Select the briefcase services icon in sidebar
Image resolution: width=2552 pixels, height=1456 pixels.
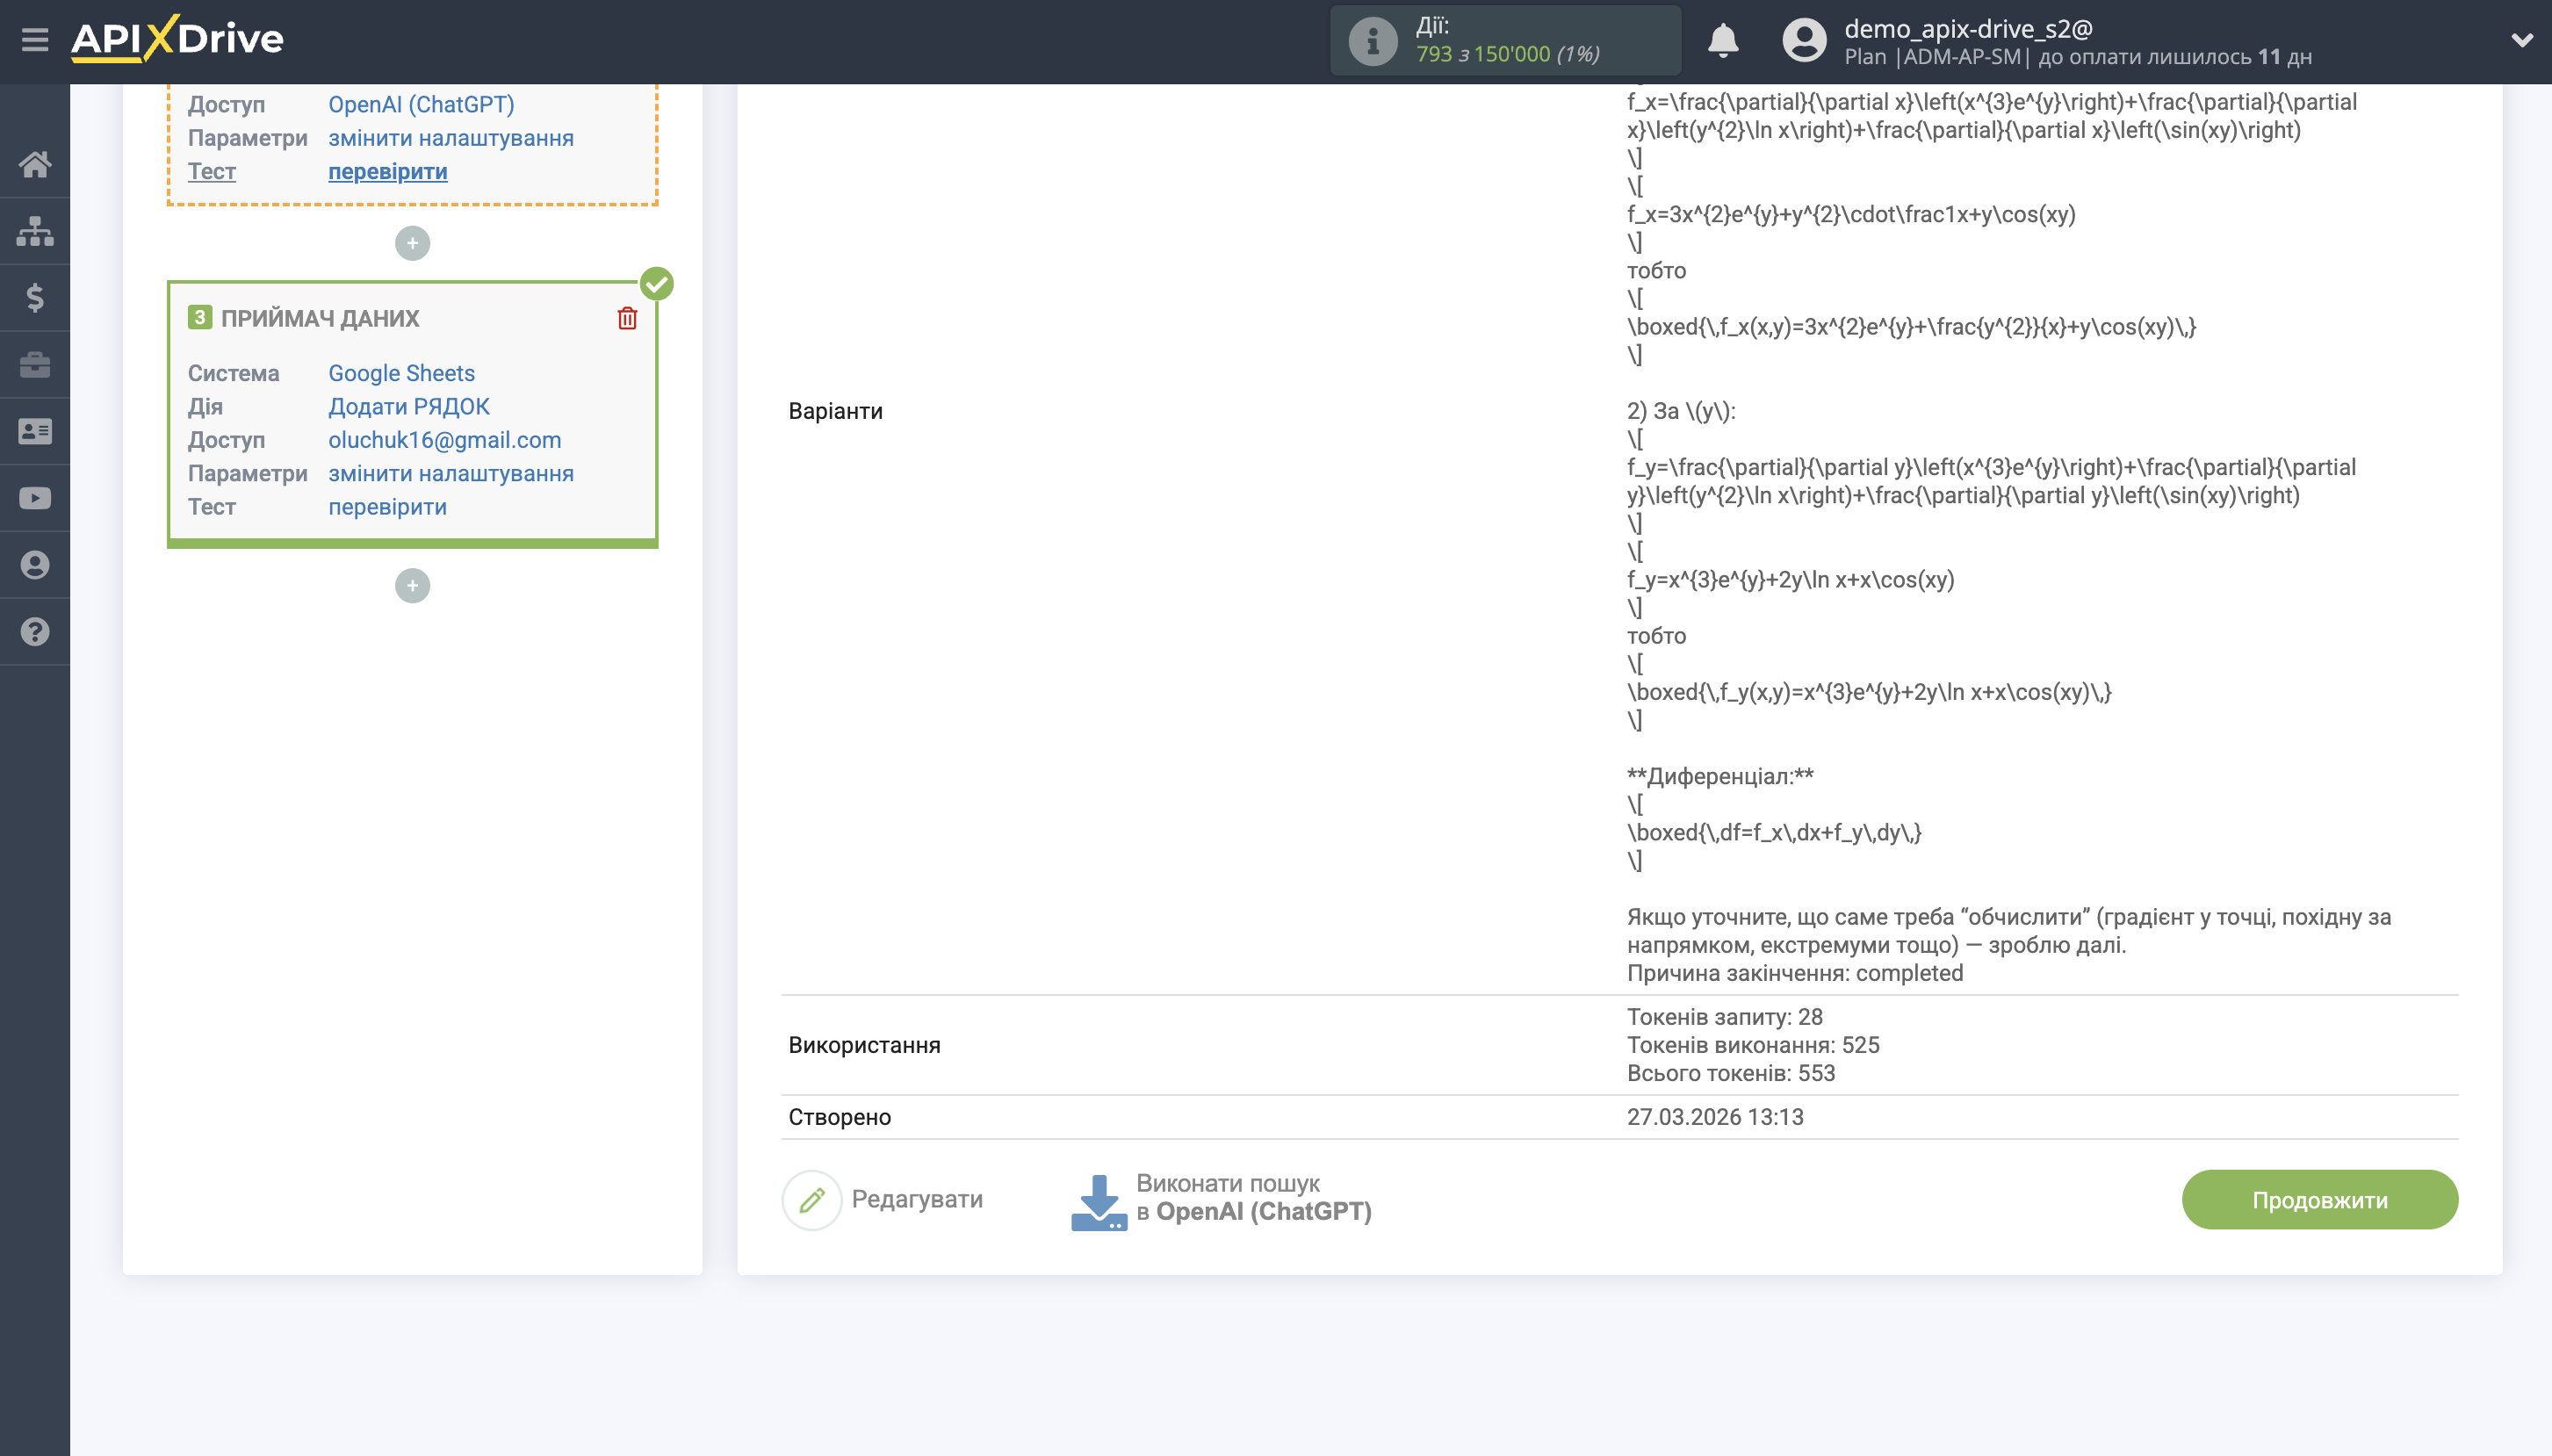pos(36,364)
